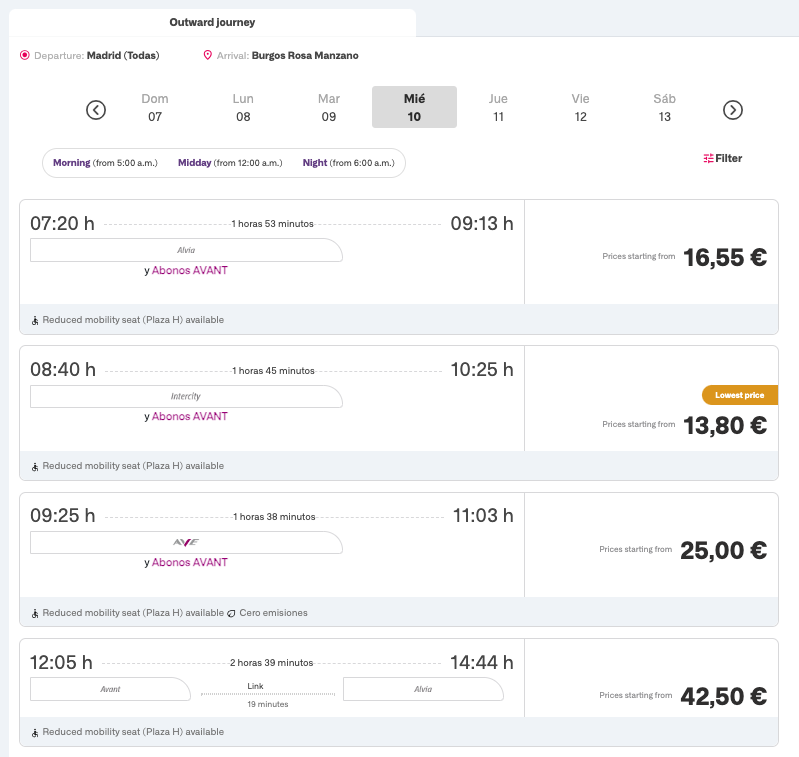
Task: Toggle the Night time filter
Action: [349, 163]
